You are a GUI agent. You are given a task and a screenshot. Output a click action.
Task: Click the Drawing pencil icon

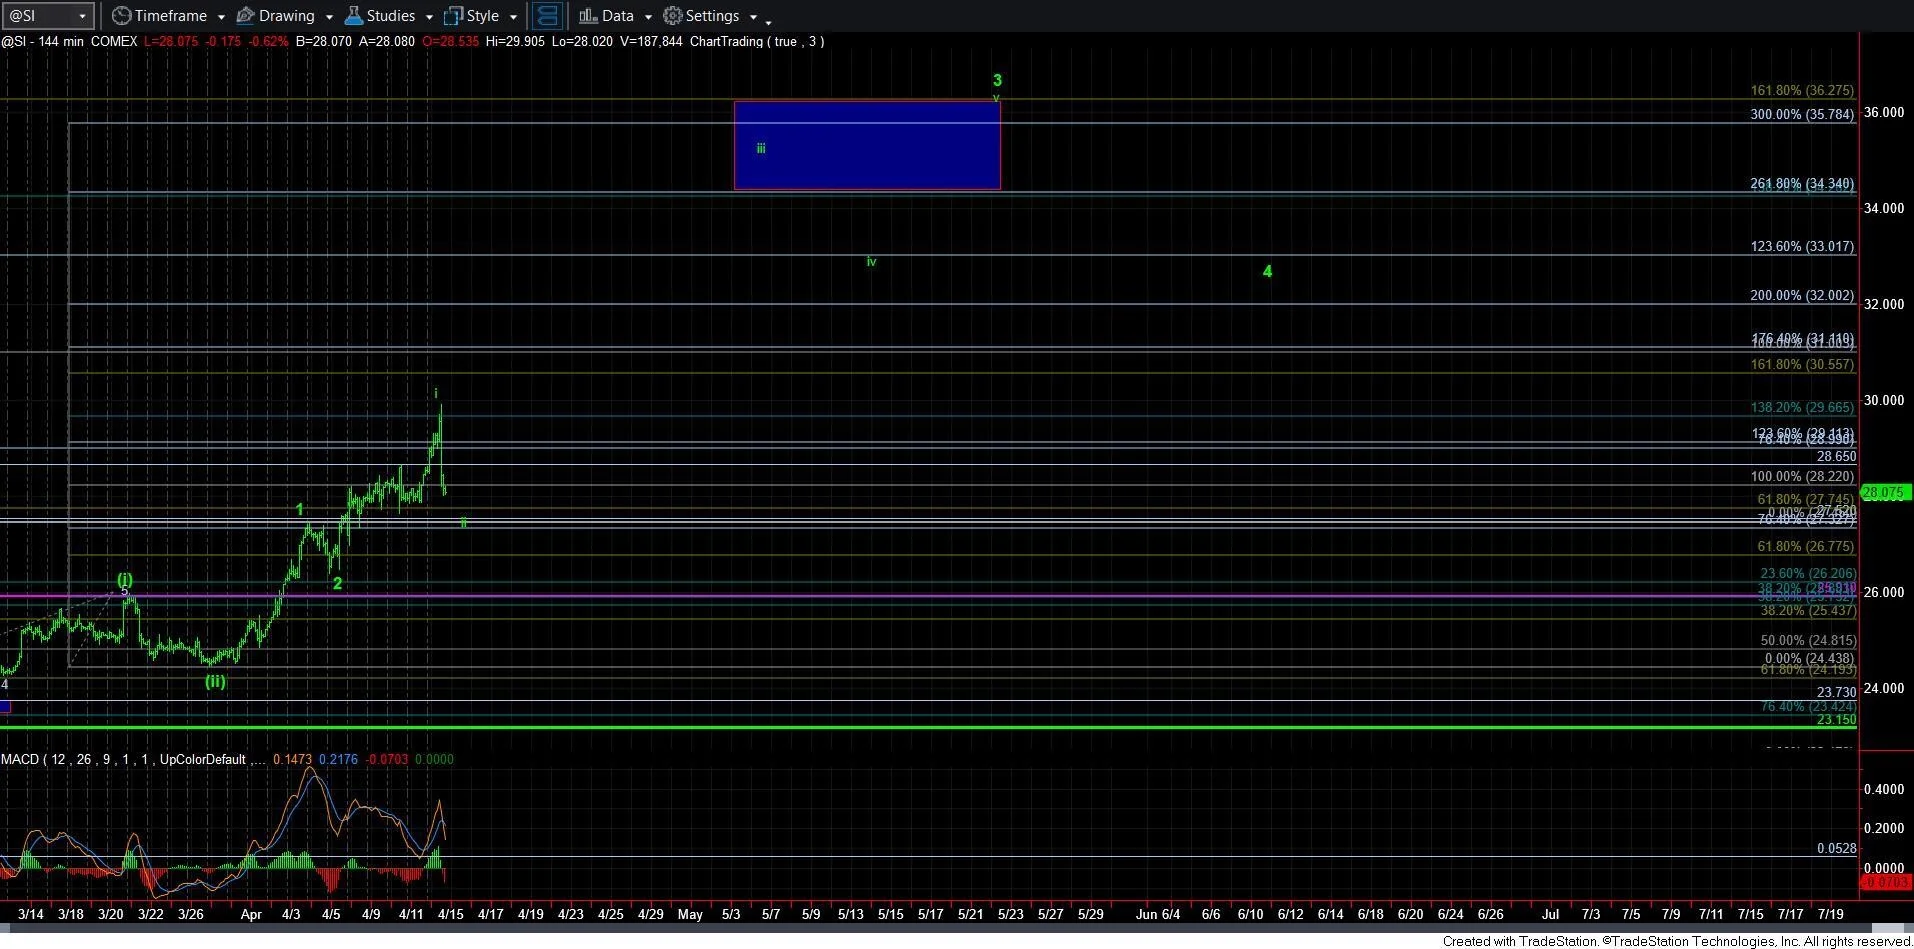click(245, 16)
